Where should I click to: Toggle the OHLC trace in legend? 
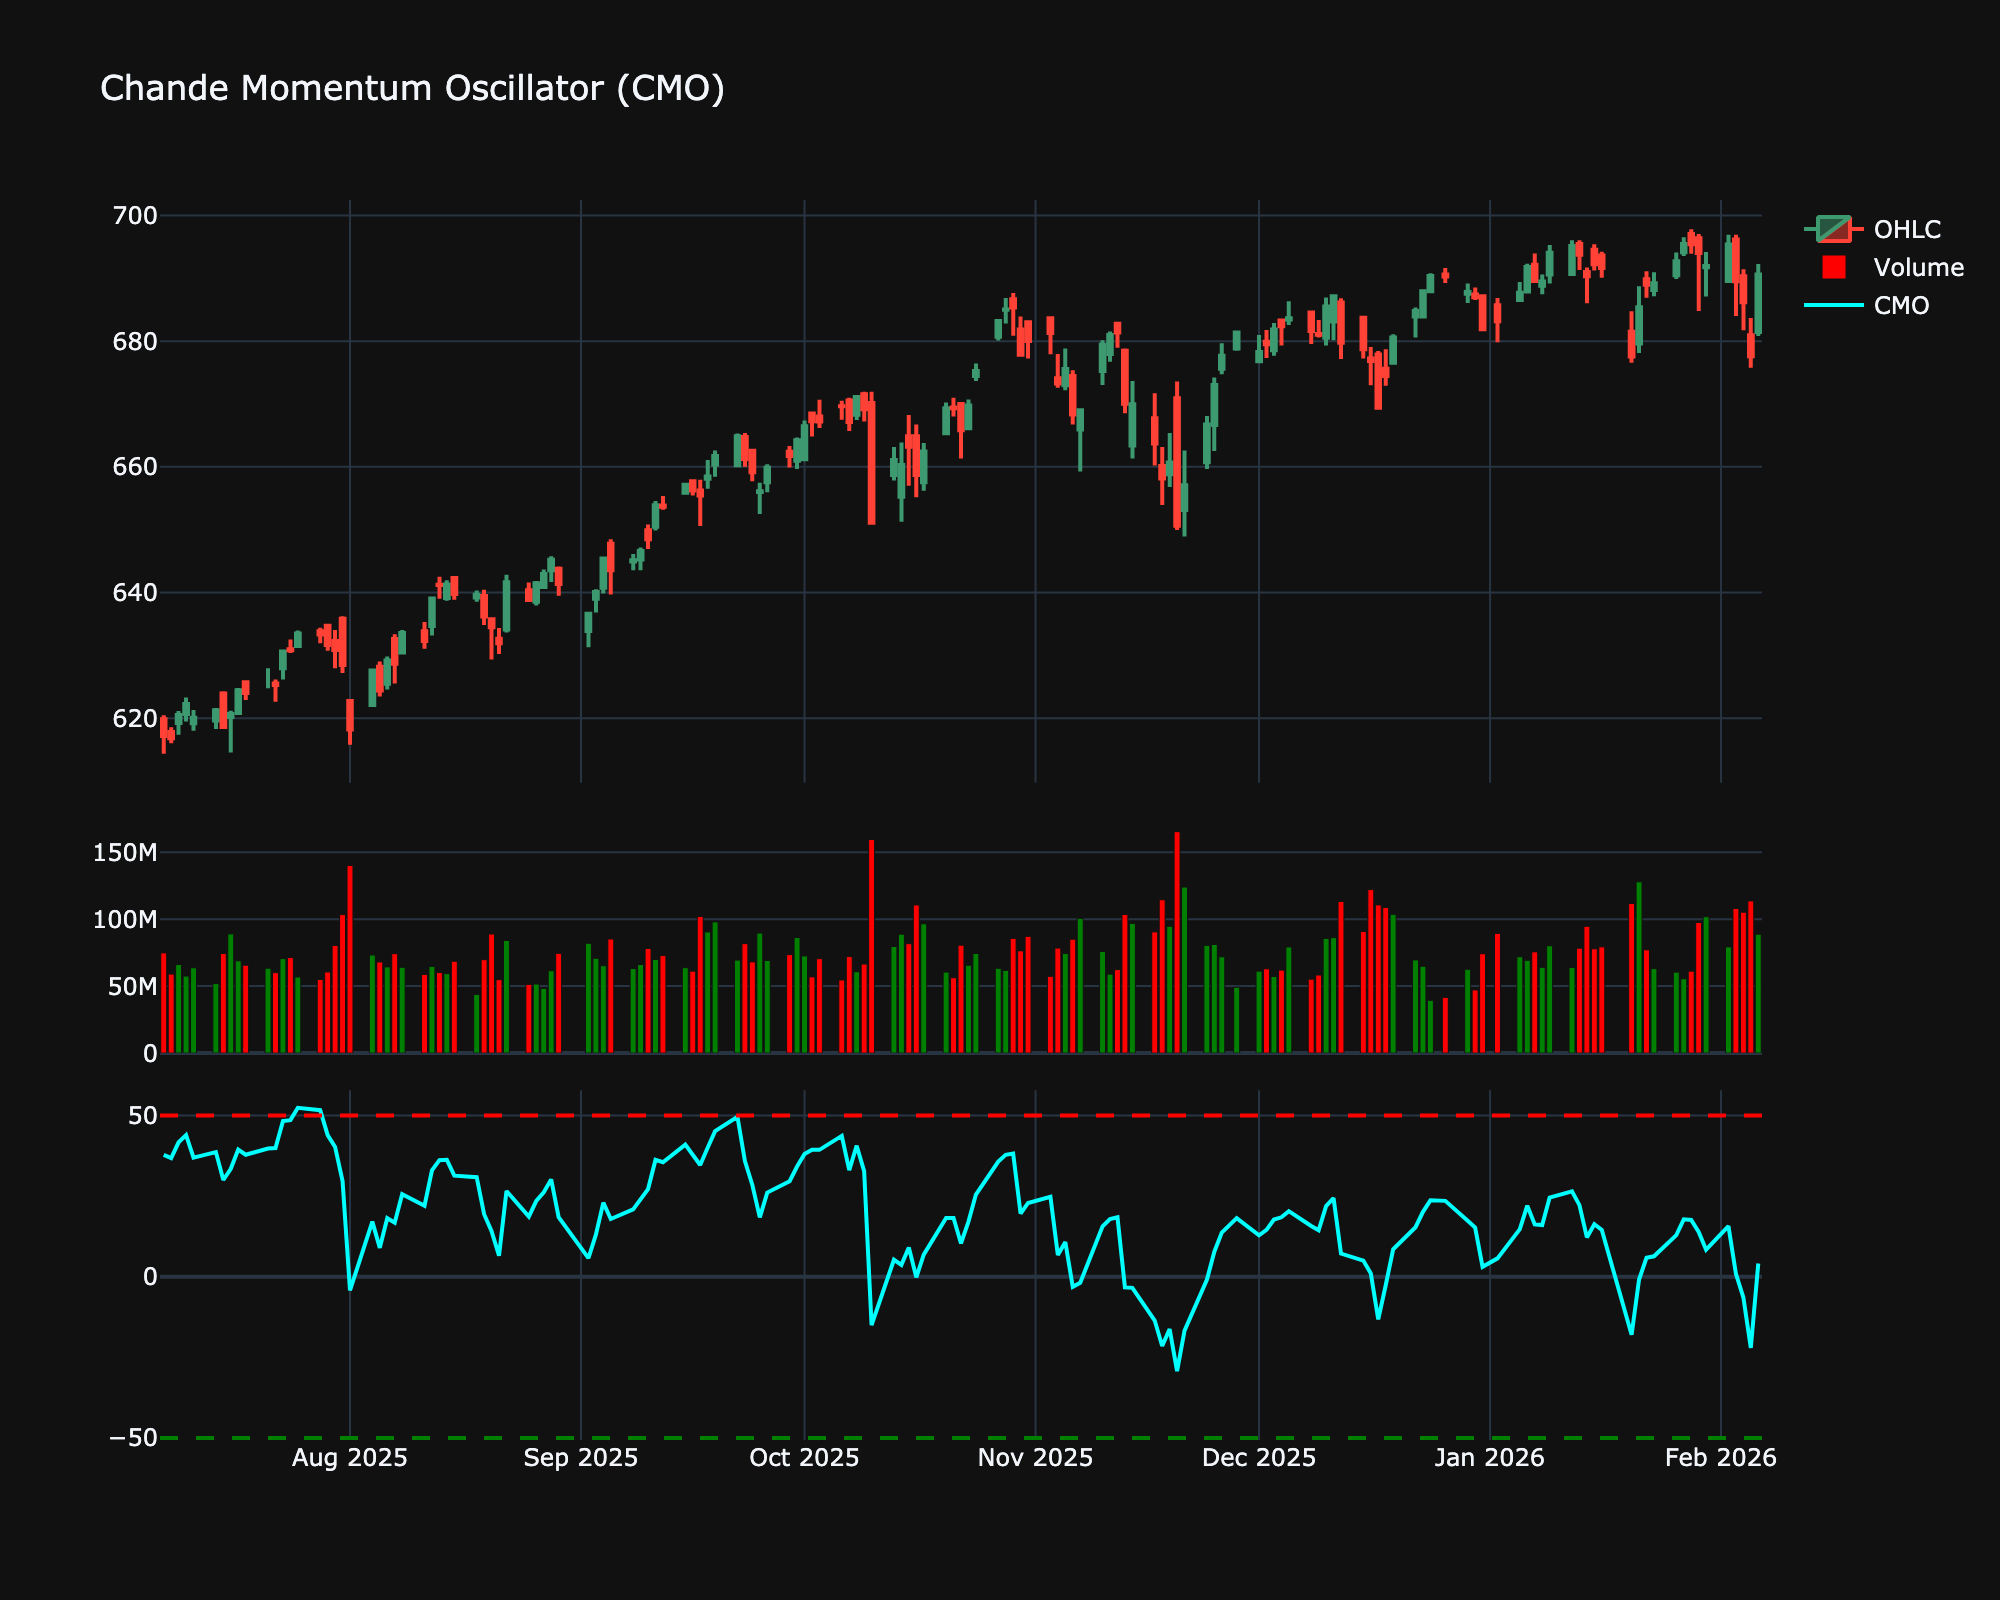pos(1906,230)
